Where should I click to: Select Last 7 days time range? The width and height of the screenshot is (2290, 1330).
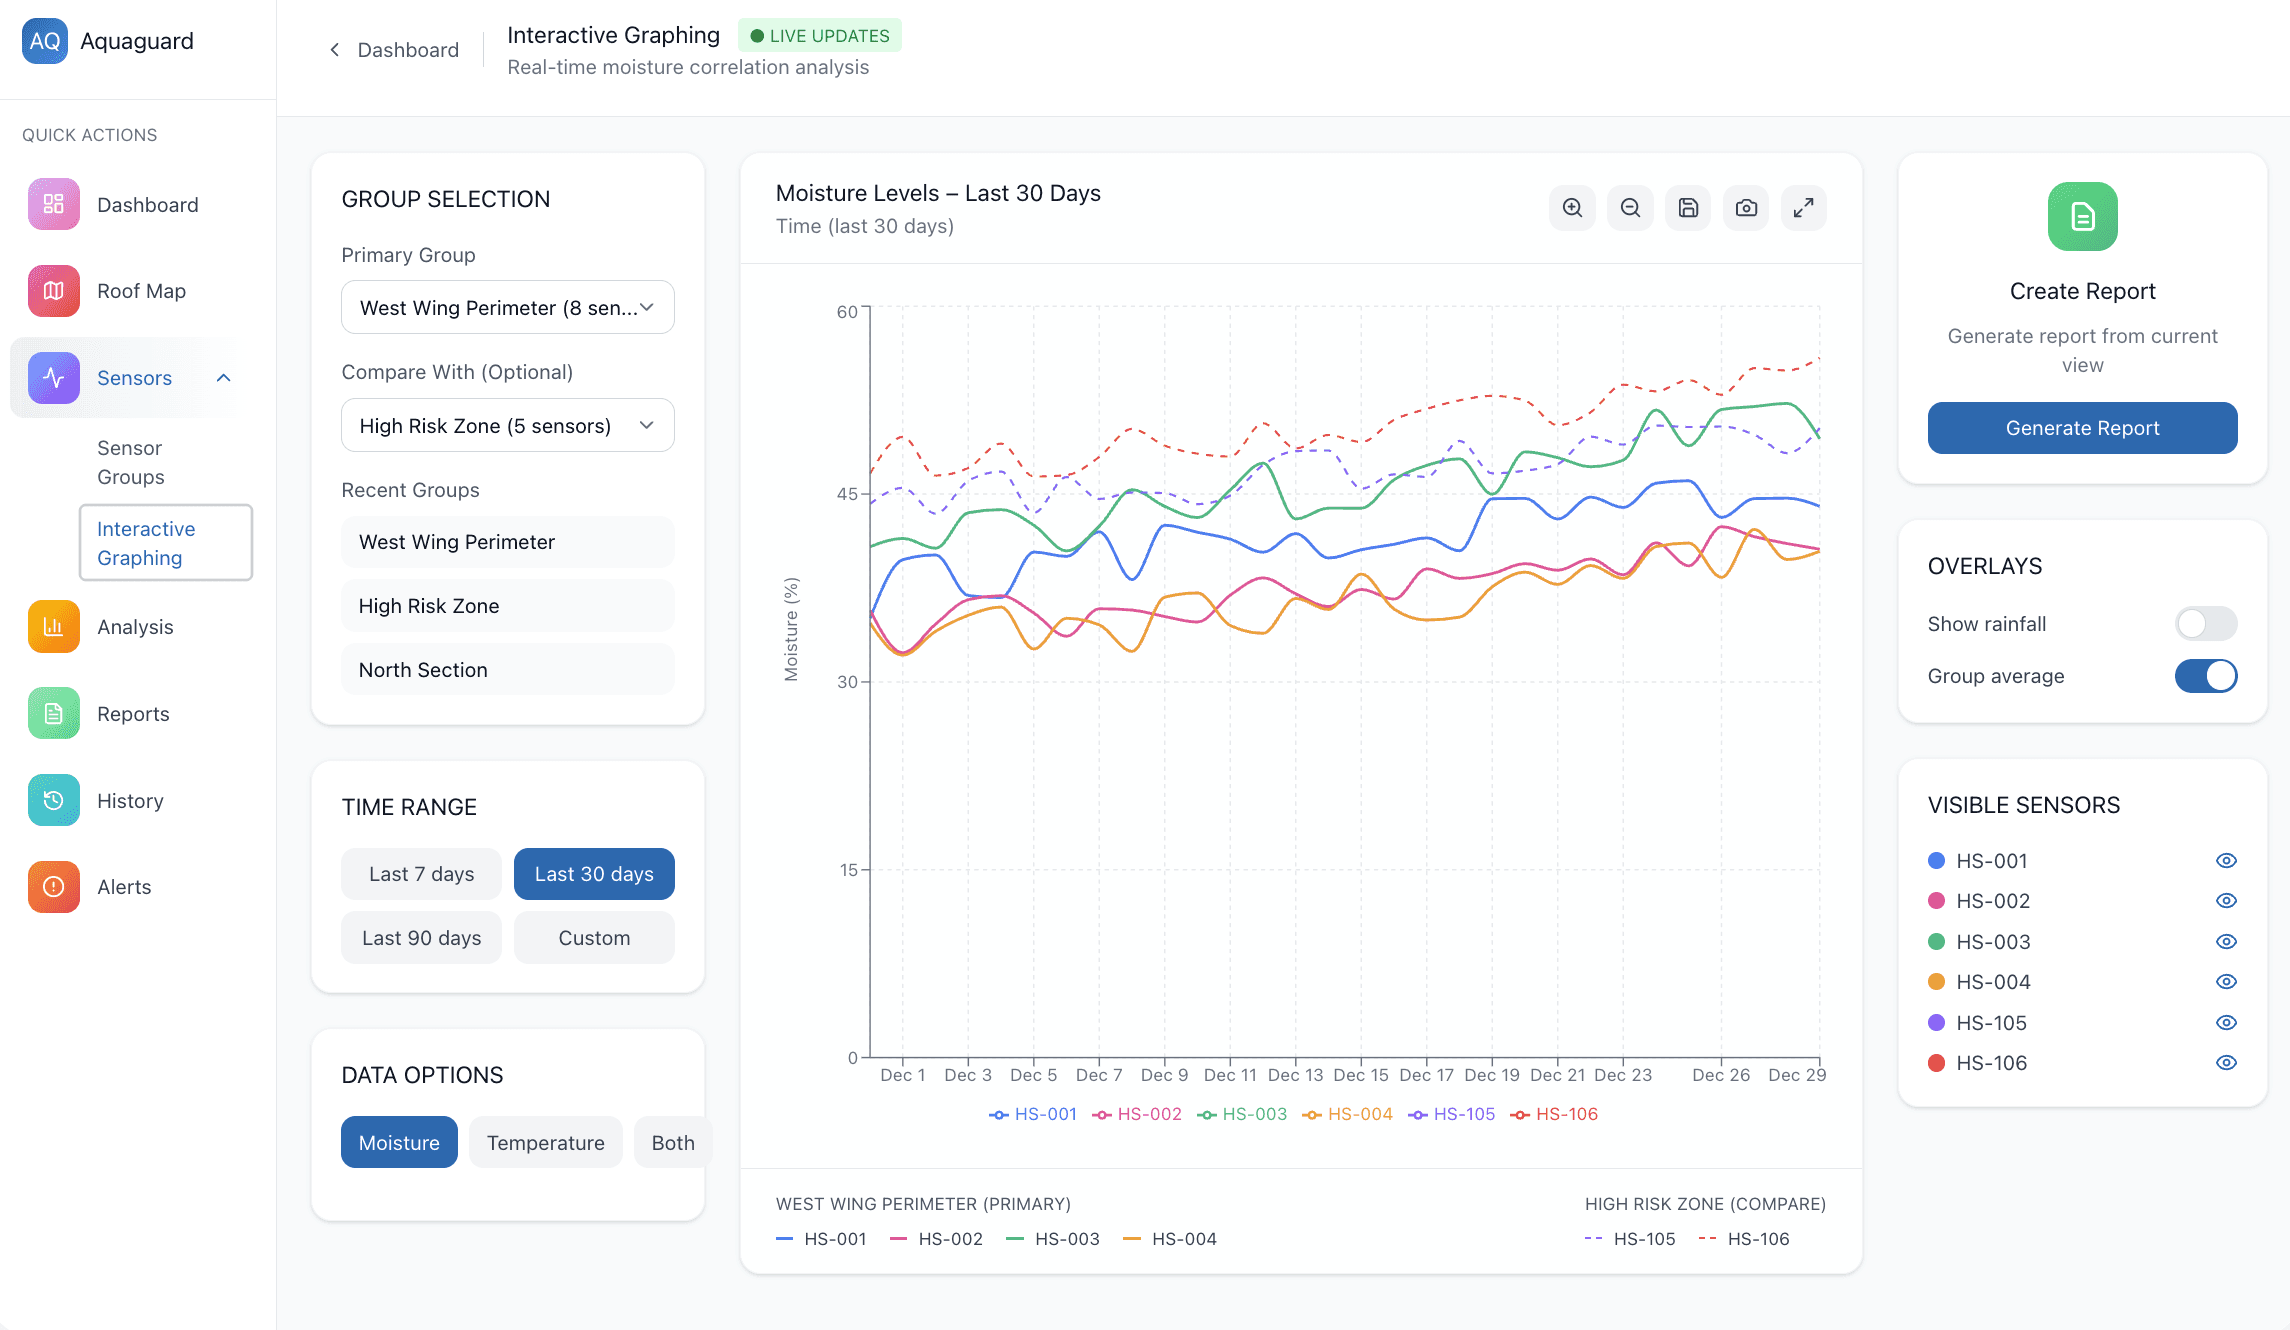[421, 874]
